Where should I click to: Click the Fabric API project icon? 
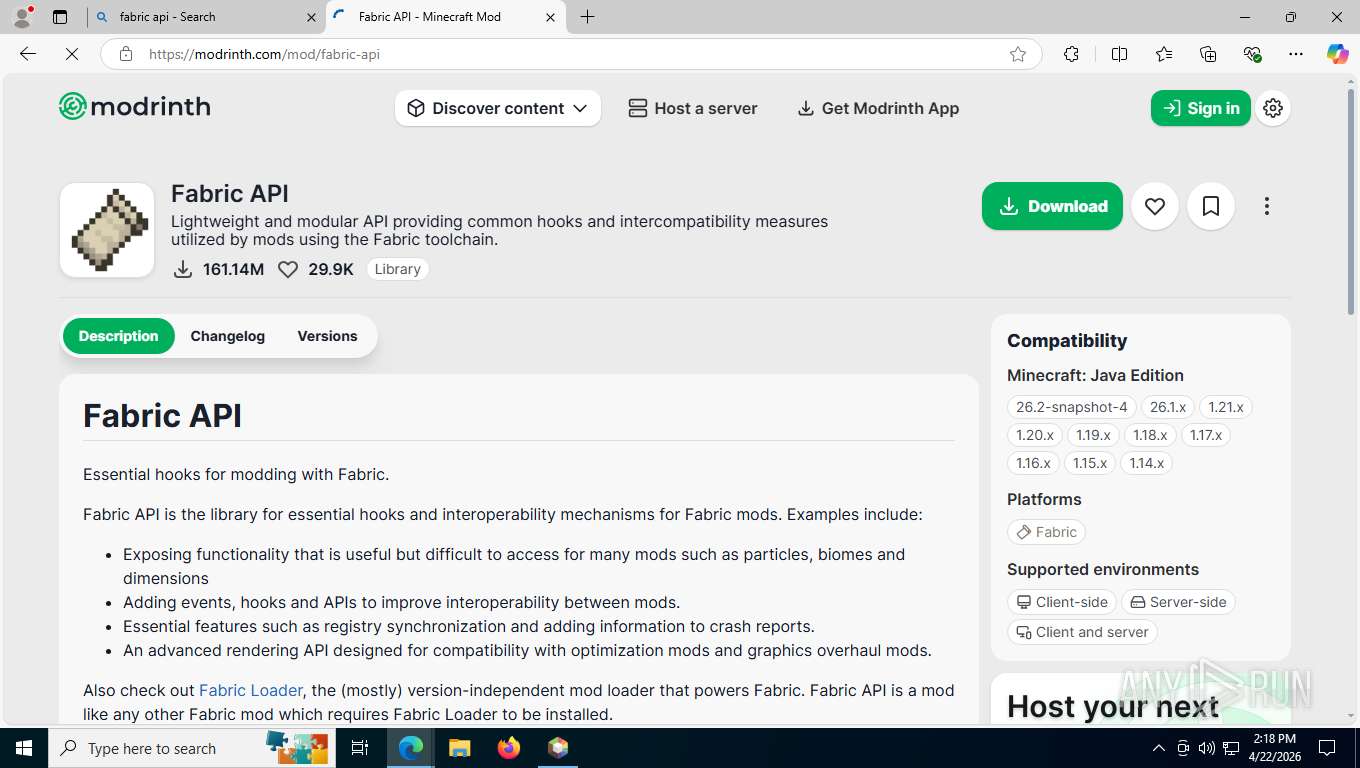point(107,230)
